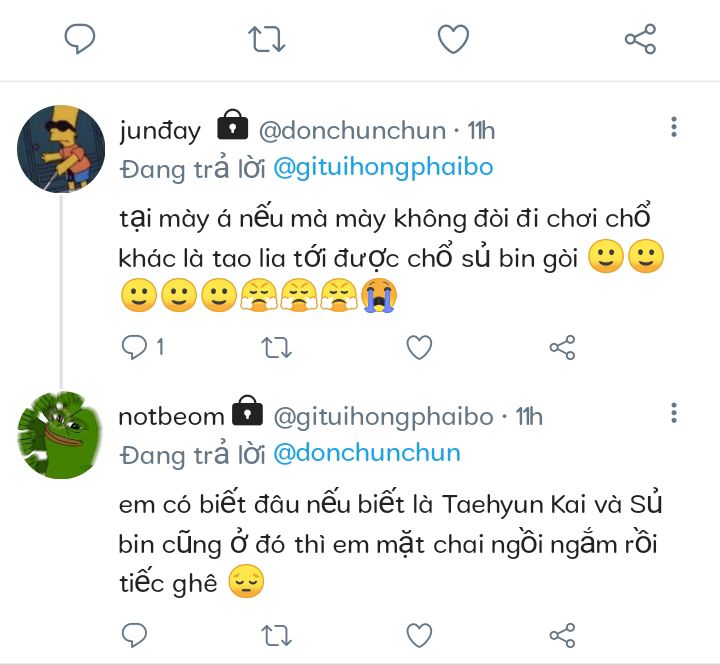Image resolution: width=720 pixels, height=665 pixels.
Task: Retweet notbeom's reply
Action: coord(277,634)
